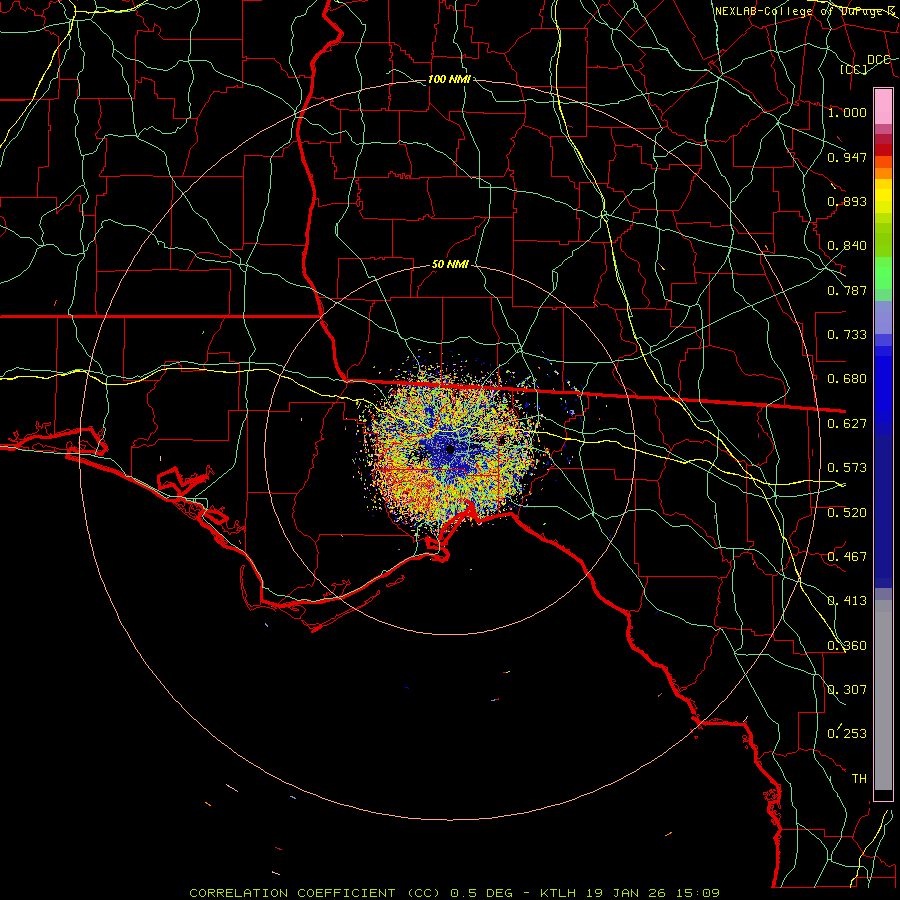
Task: Click the 0.253 legend value
Action: 847,734
